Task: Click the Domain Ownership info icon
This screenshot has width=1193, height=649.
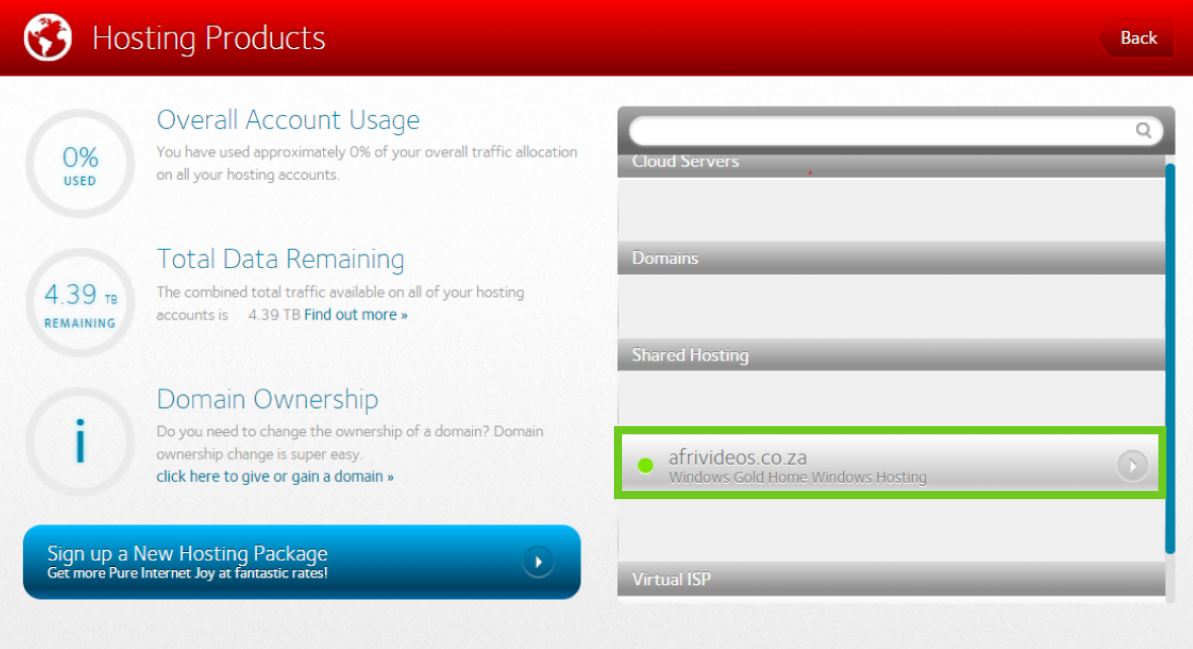Action: (x=80, y=441)
